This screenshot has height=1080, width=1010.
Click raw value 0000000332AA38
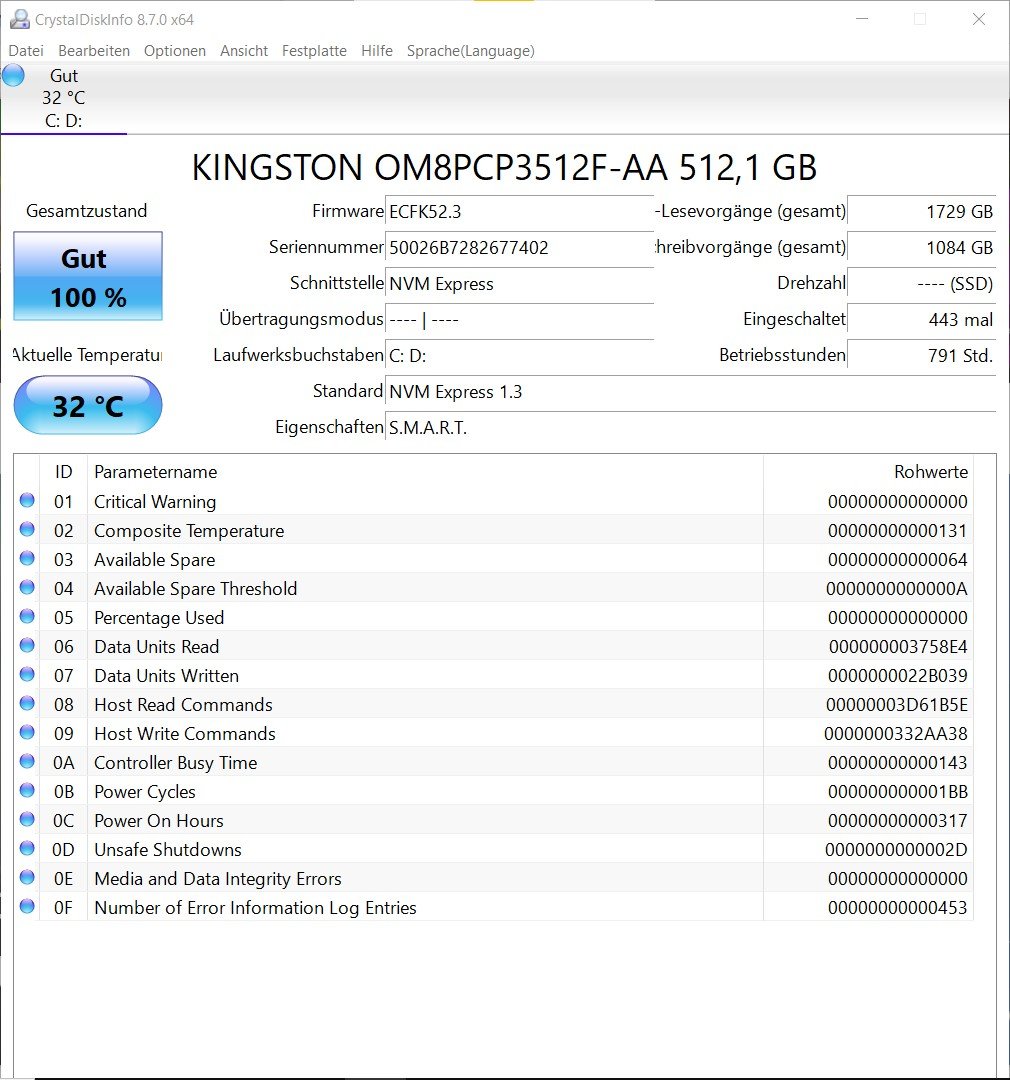(x=896, y=734)
